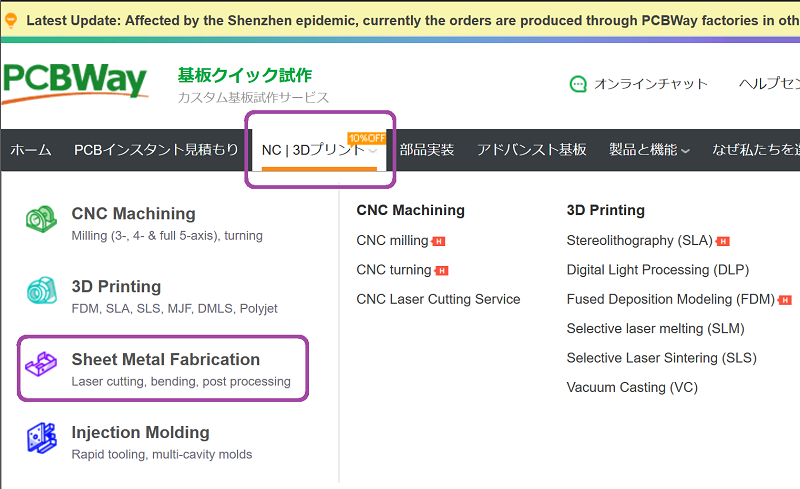The height and width of the screenshot is (489, 800).
Task: Open アドバンスト基板 navigation item
Action: tap(532, 150)
